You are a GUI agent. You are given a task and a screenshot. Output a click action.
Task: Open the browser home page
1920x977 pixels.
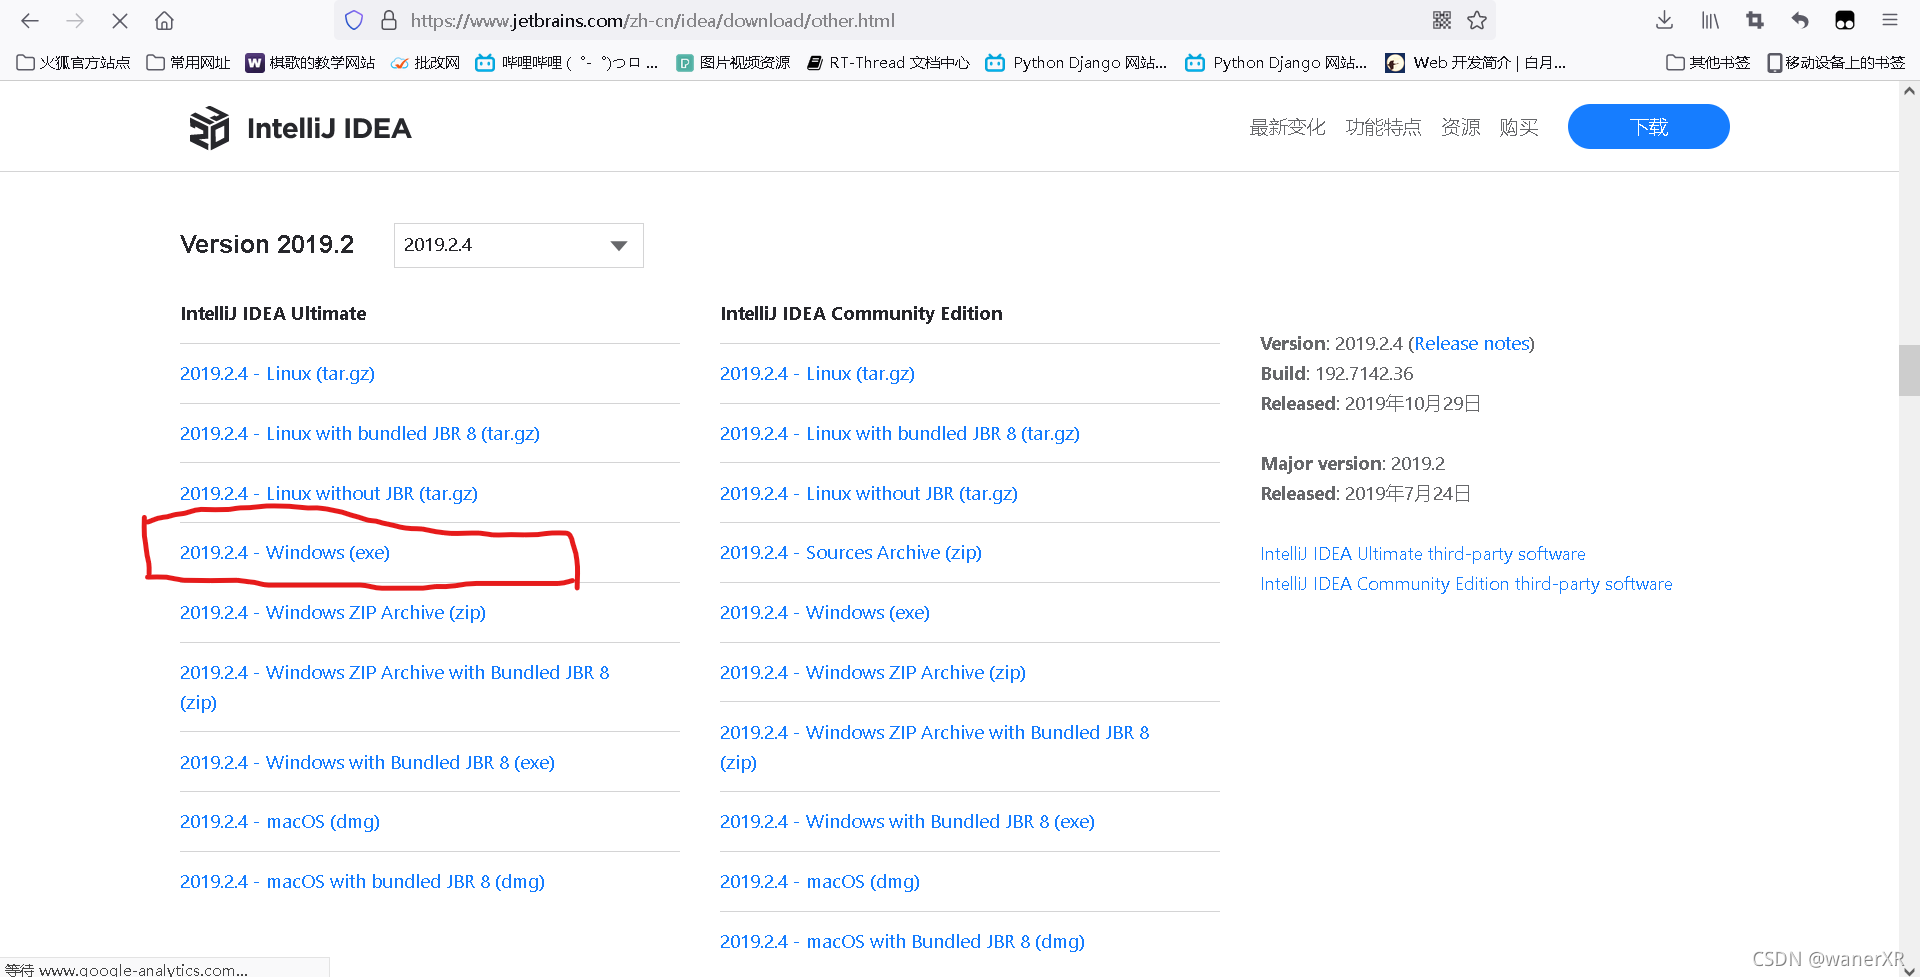pyautogui.click(x=165, y=20)
